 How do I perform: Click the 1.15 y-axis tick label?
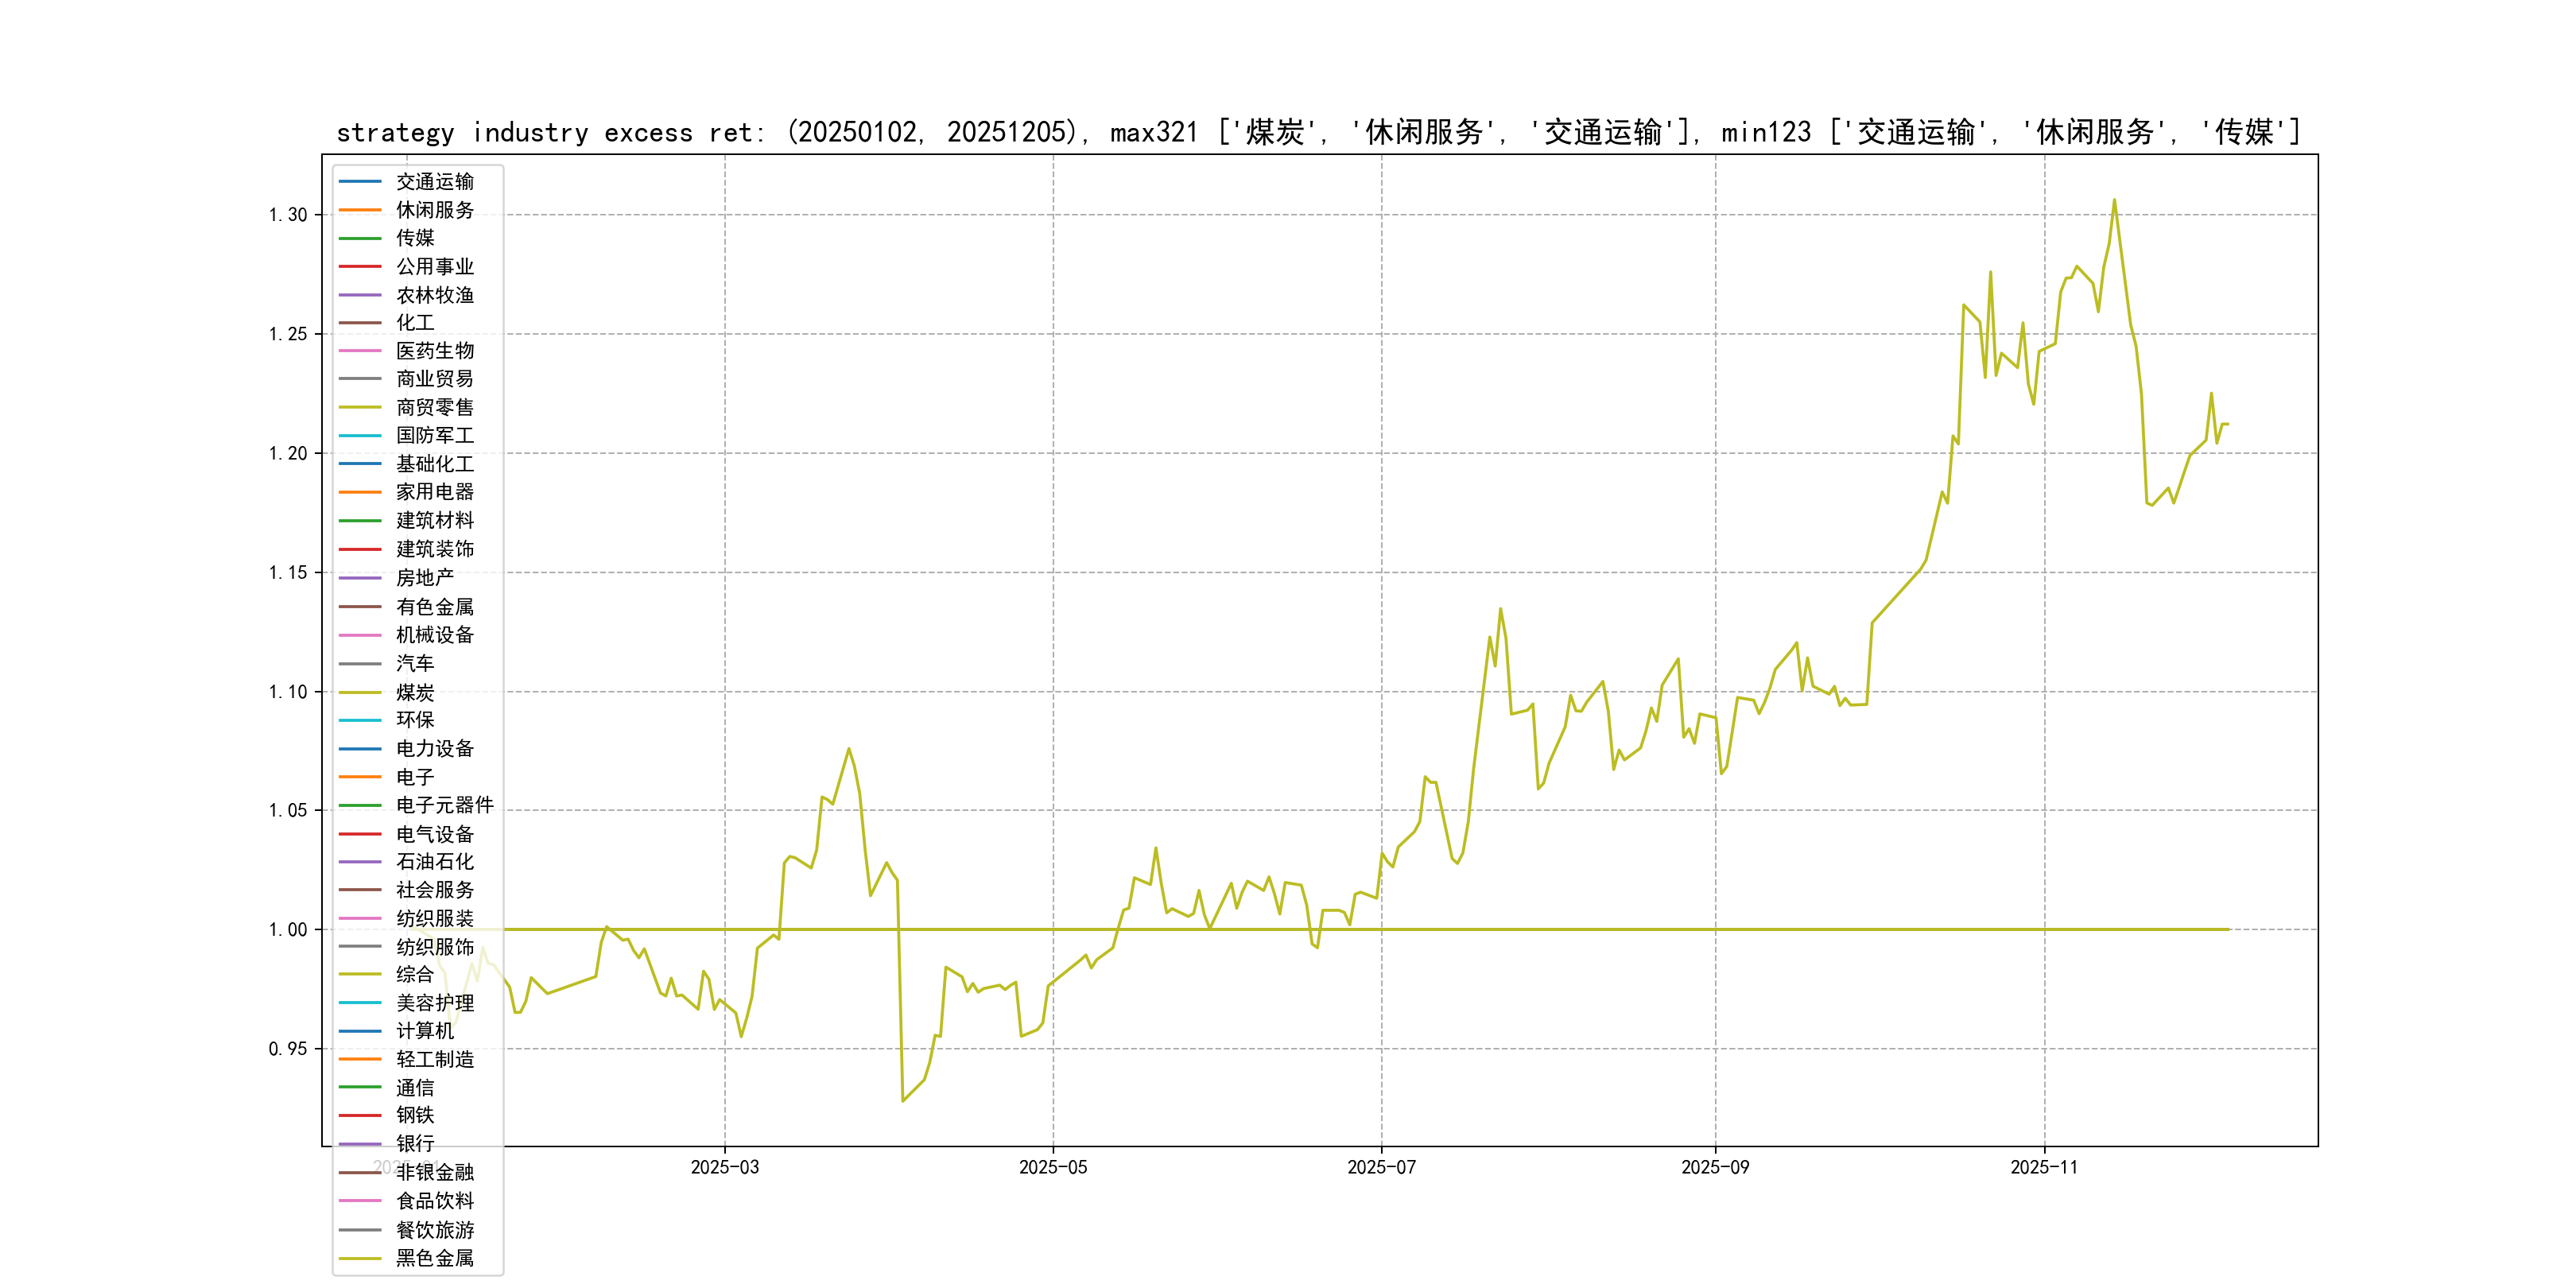pyautogui.click(x=288, y=573)
